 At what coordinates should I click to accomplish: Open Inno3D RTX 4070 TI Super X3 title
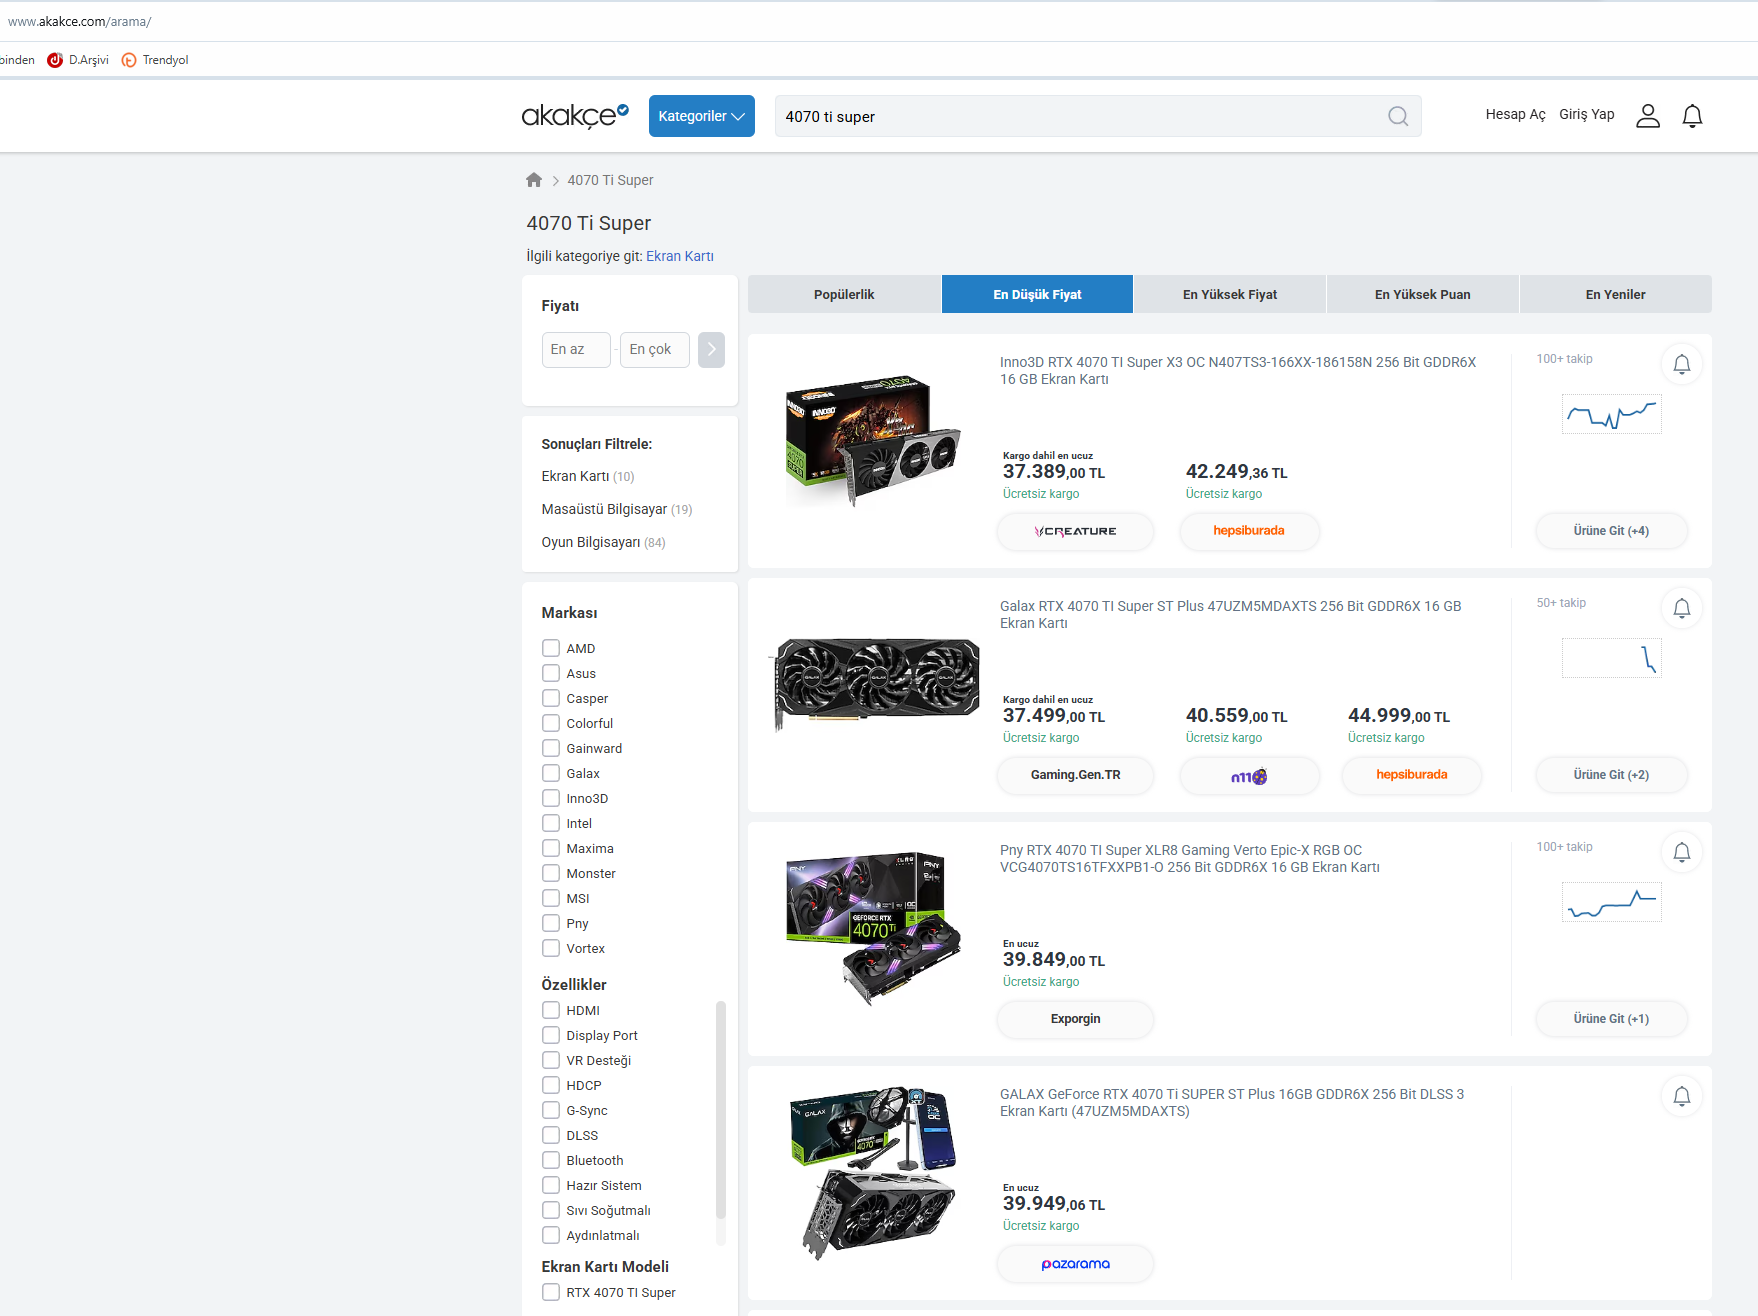point(1238,371)
